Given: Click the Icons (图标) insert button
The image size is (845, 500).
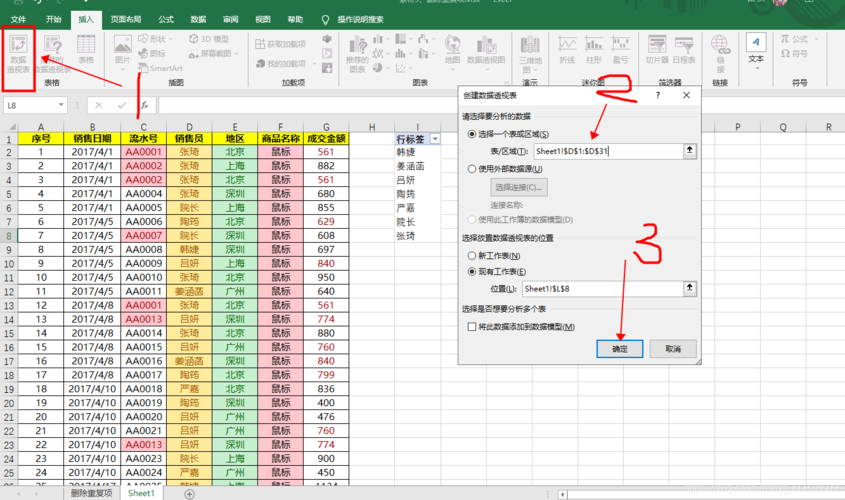Looking at the screenshot, I should click(x=152, y=53).
